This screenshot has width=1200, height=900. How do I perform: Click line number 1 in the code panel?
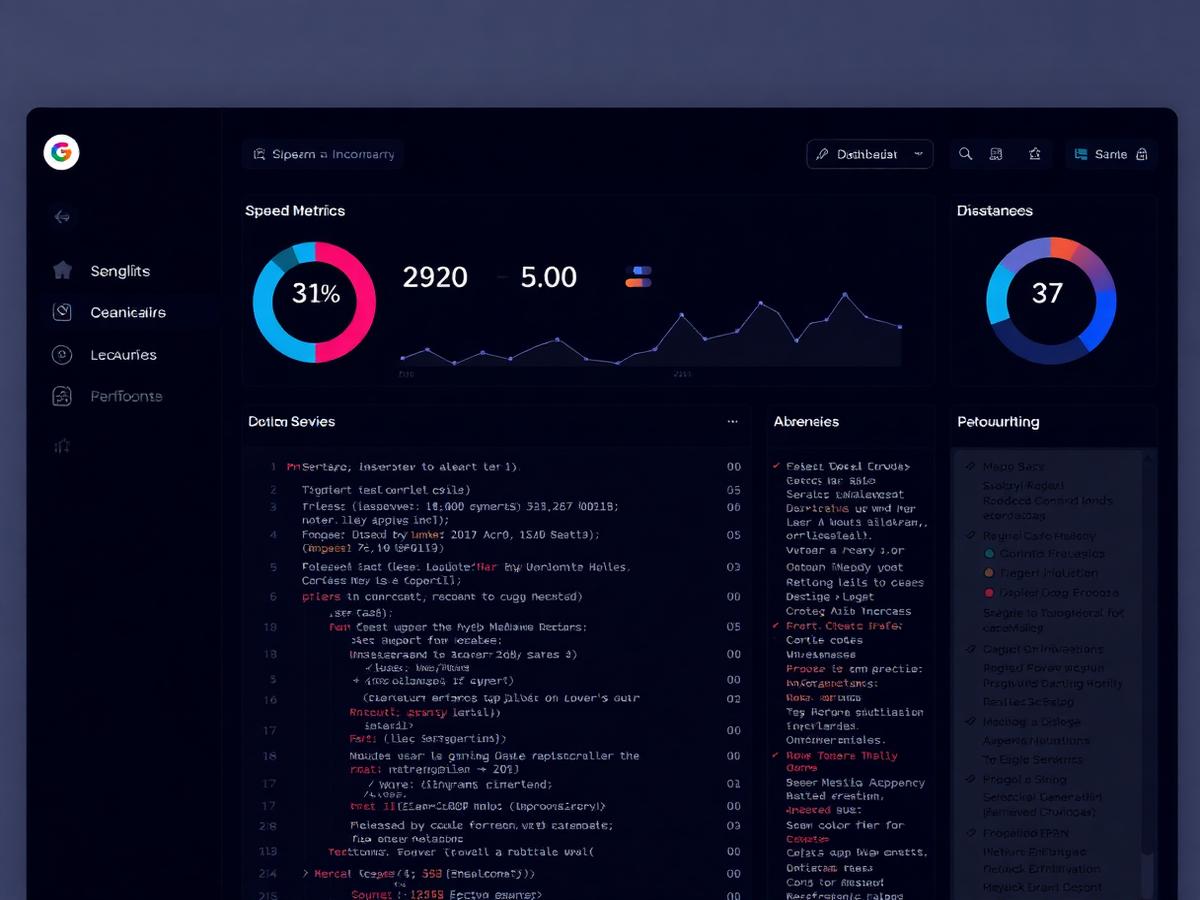point(273,467)
